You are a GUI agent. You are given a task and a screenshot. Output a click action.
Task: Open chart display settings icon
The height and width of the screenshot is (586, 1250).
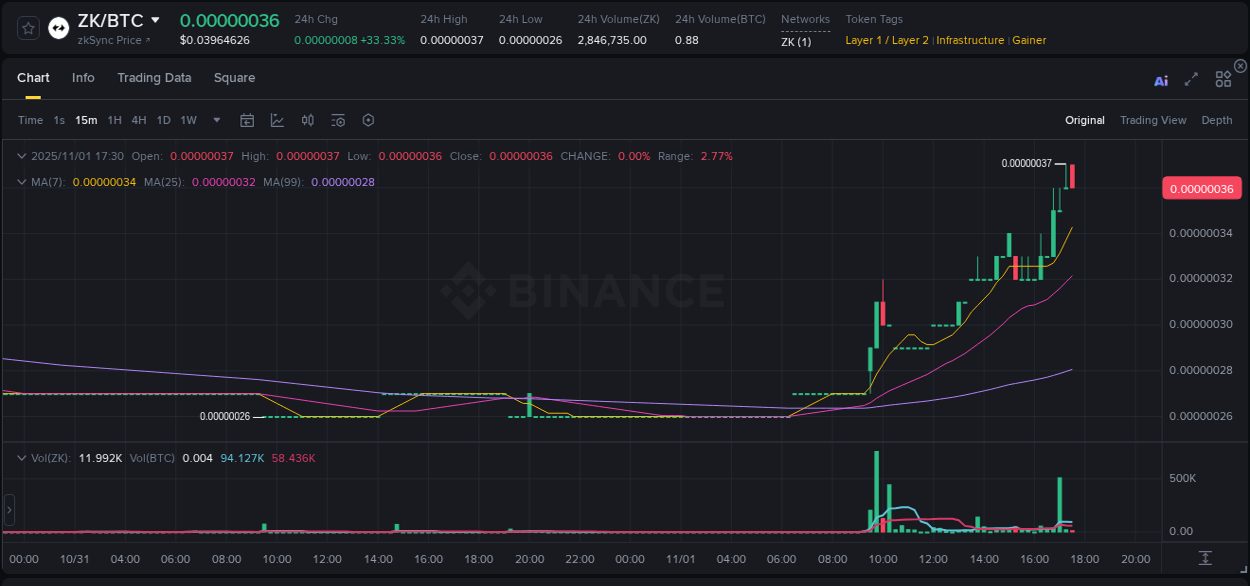(338, 120)
